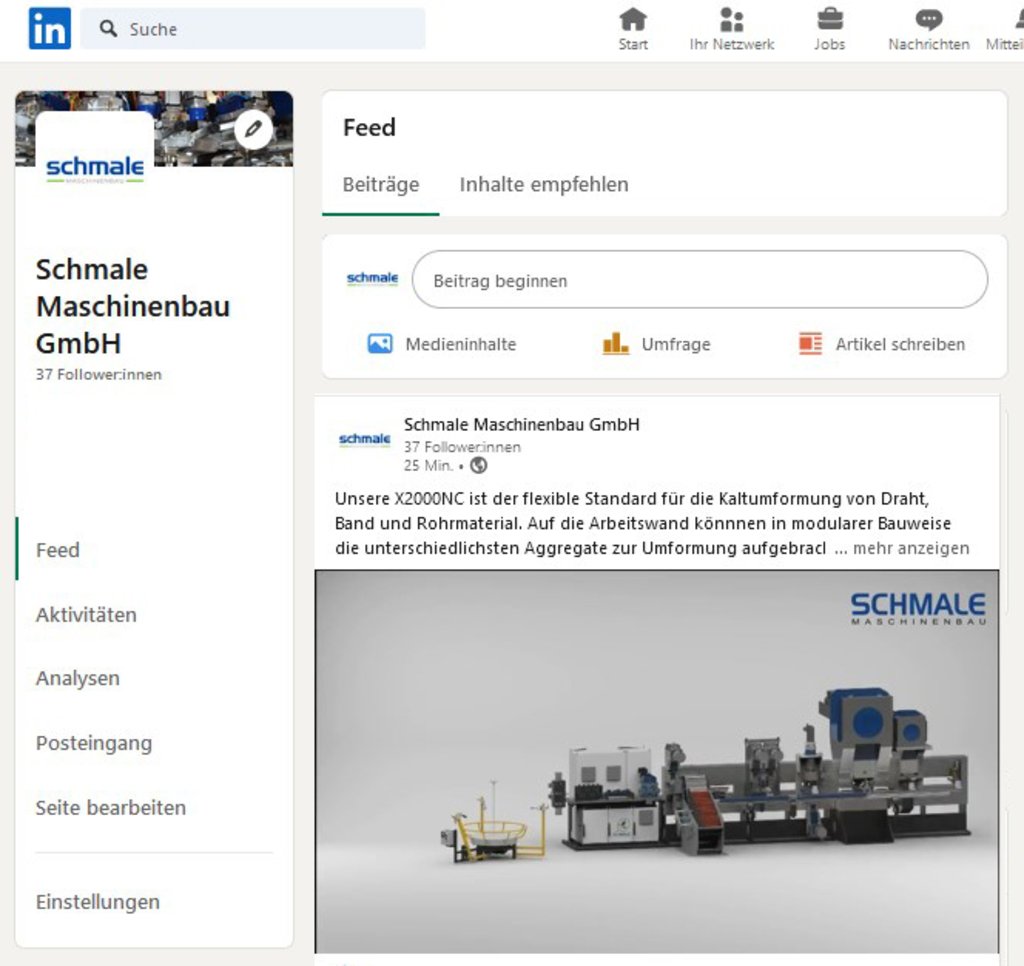The height and width of the screenshot is (966, 1024).
Task: Open Schmale Maschinenbau GmbH post author link
Action: (x=522, y=425)
